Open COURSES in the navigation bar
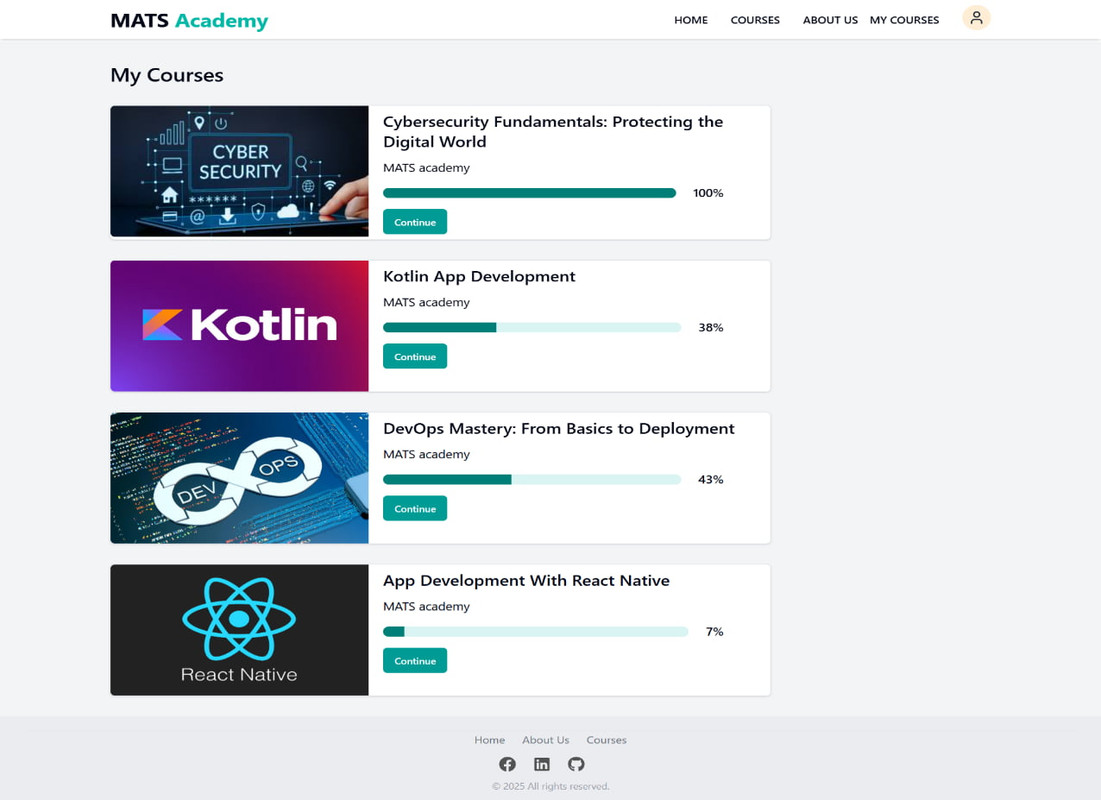Viewport: 1101px width, 800px height. [755, 20]
